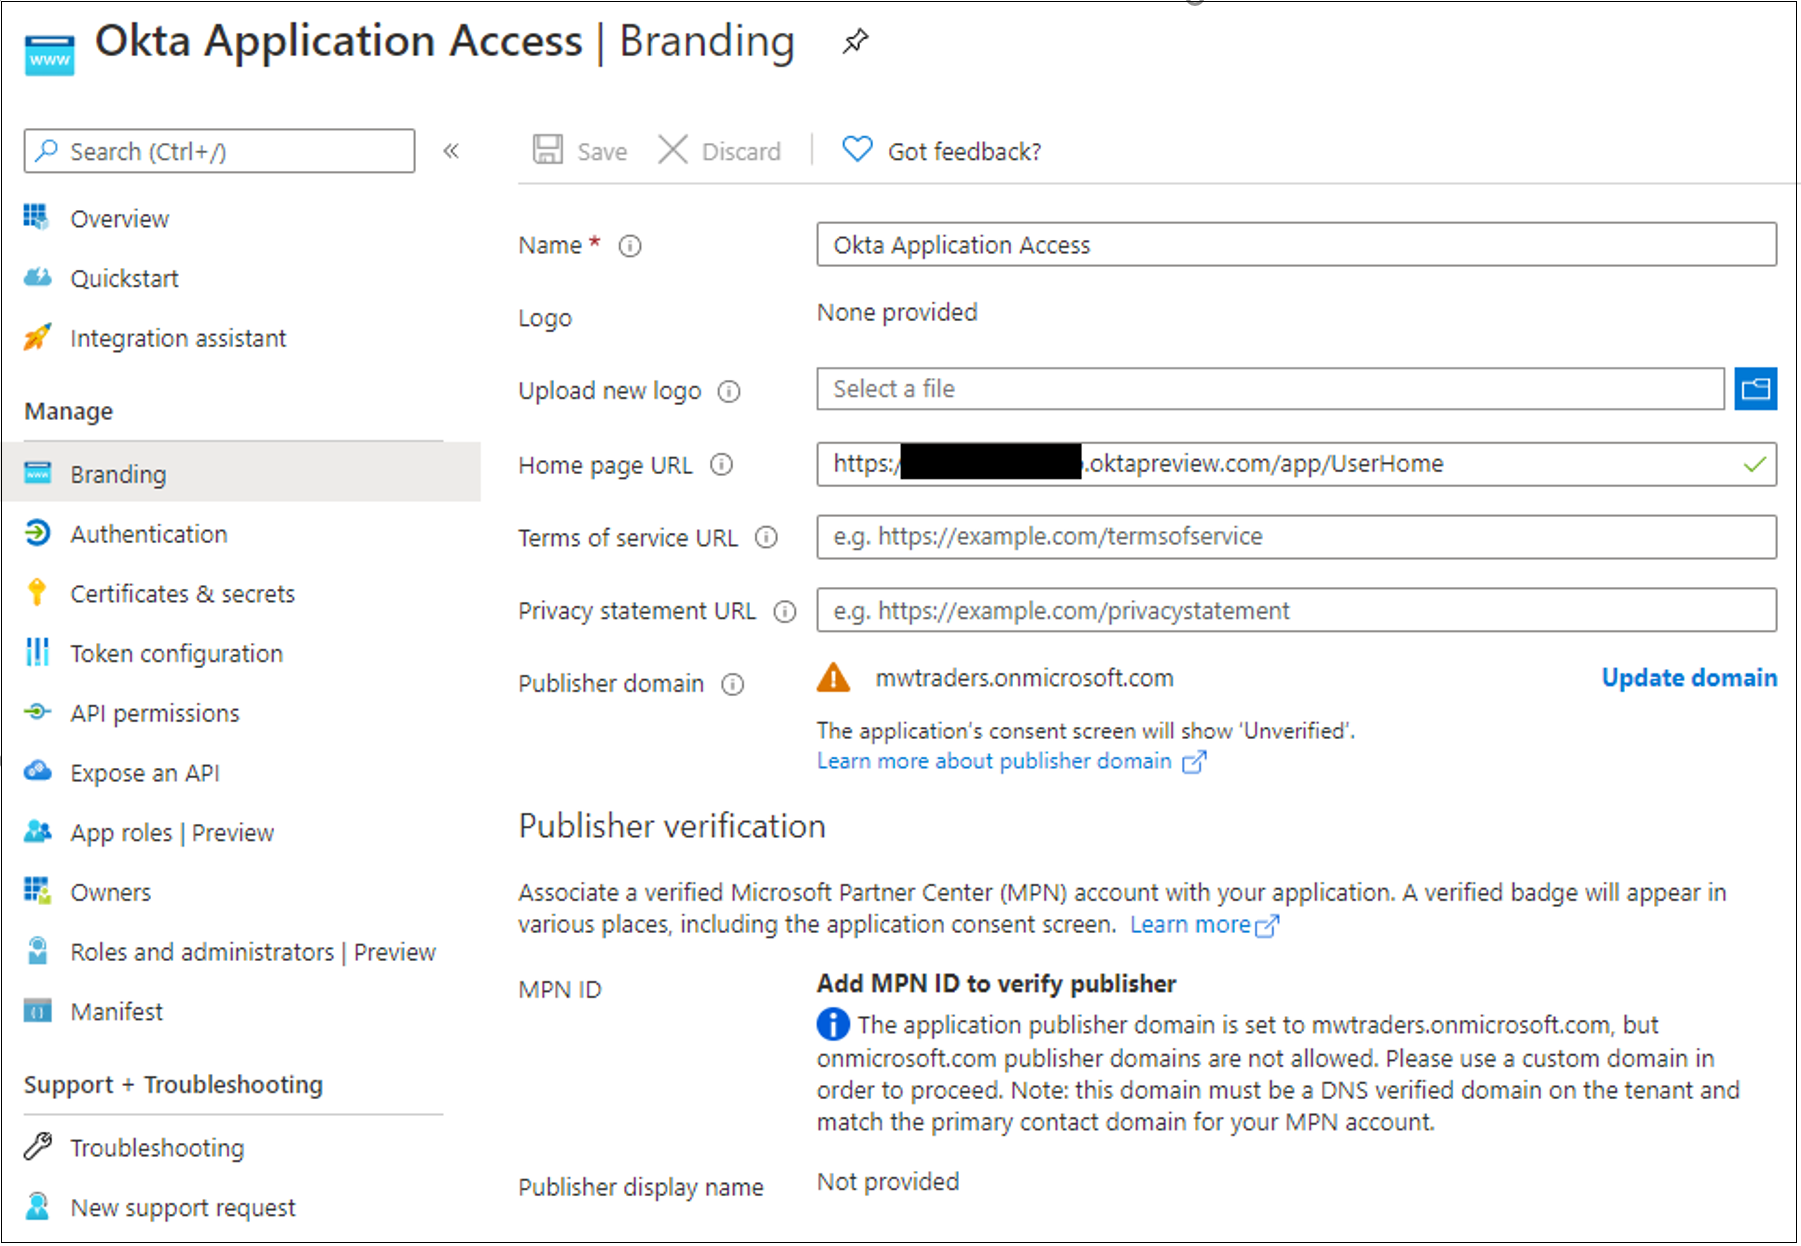The width and height of the screenshot is (1801, 1246).
Task: Click the Save button label
Action: 602,152
